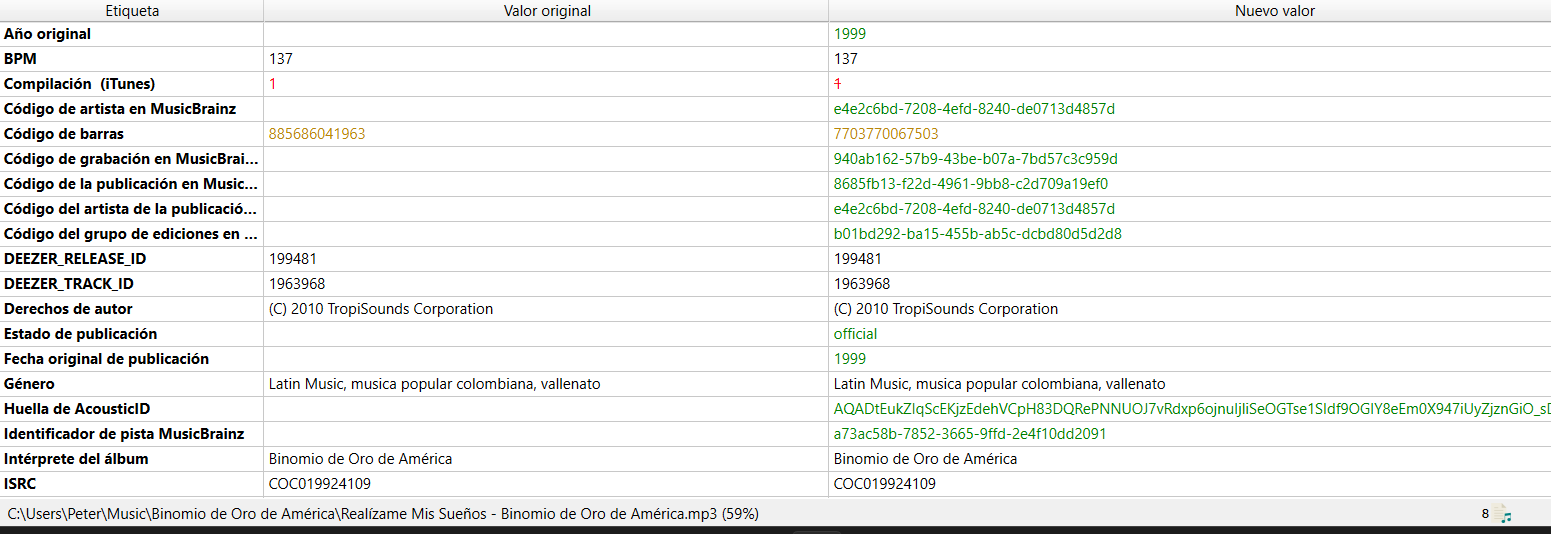1551x534 pixels.
Task: Select the Género tag label
Action: pyautogui.click(x=29, y=384)
